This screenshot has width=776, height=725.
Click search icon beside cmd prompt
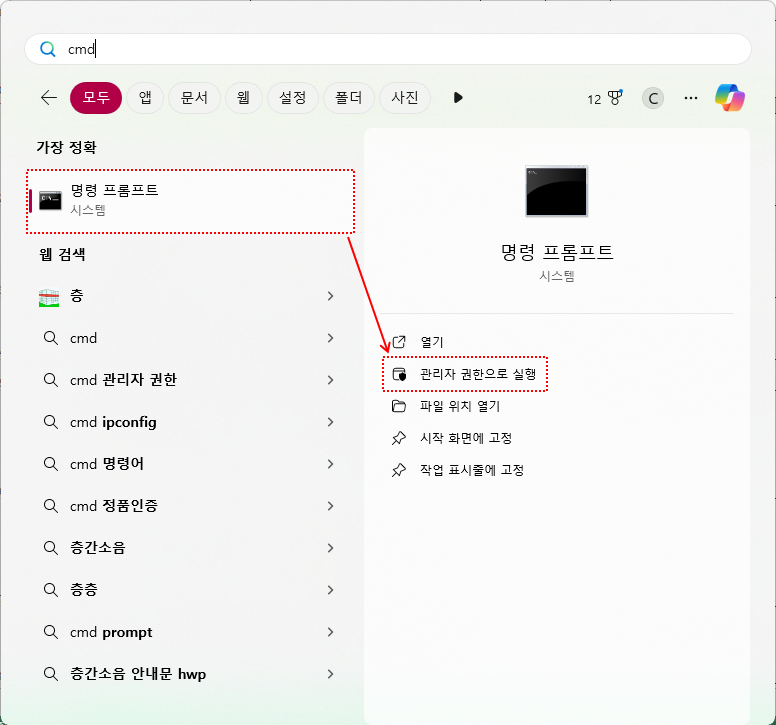tap(50, 632)
